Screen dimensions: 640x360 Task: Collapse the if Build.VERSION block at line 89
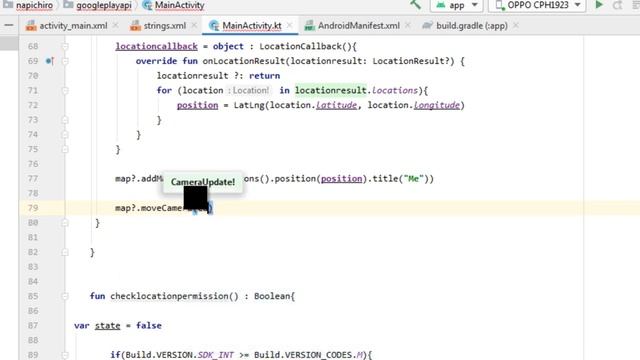(65, 355)
